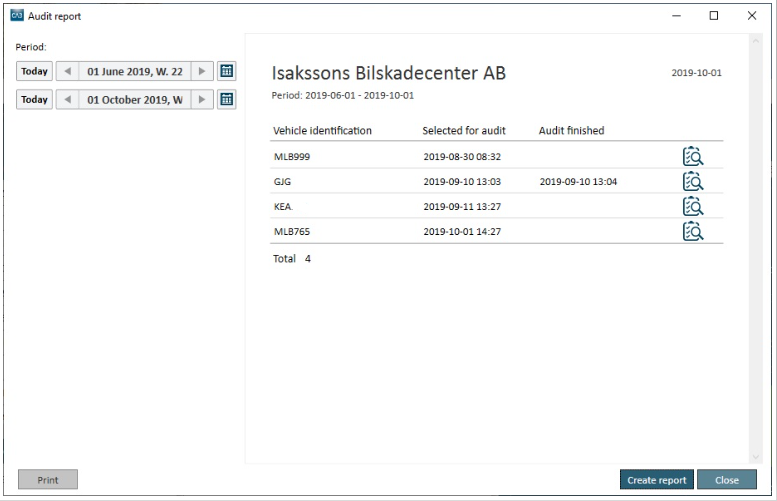Click the start date field showing 01 June 2019
The image size is (777, 501).
tap(135, 71)
